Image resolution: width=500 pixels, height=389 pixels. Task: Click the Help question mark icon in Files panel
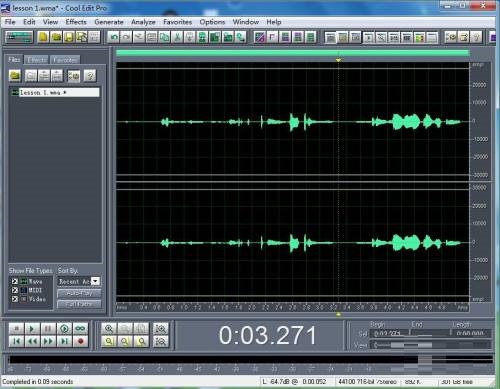point(90,76)
